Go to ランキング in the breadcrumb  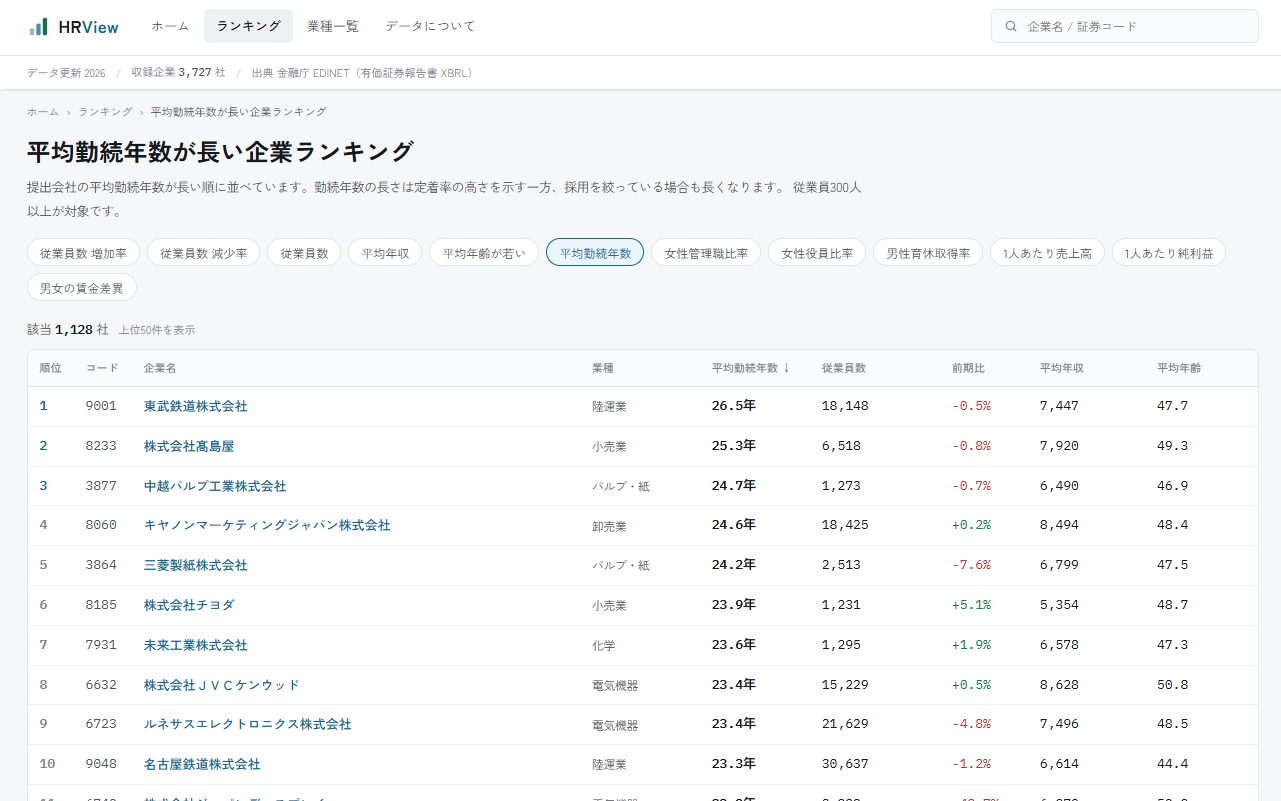105,112
